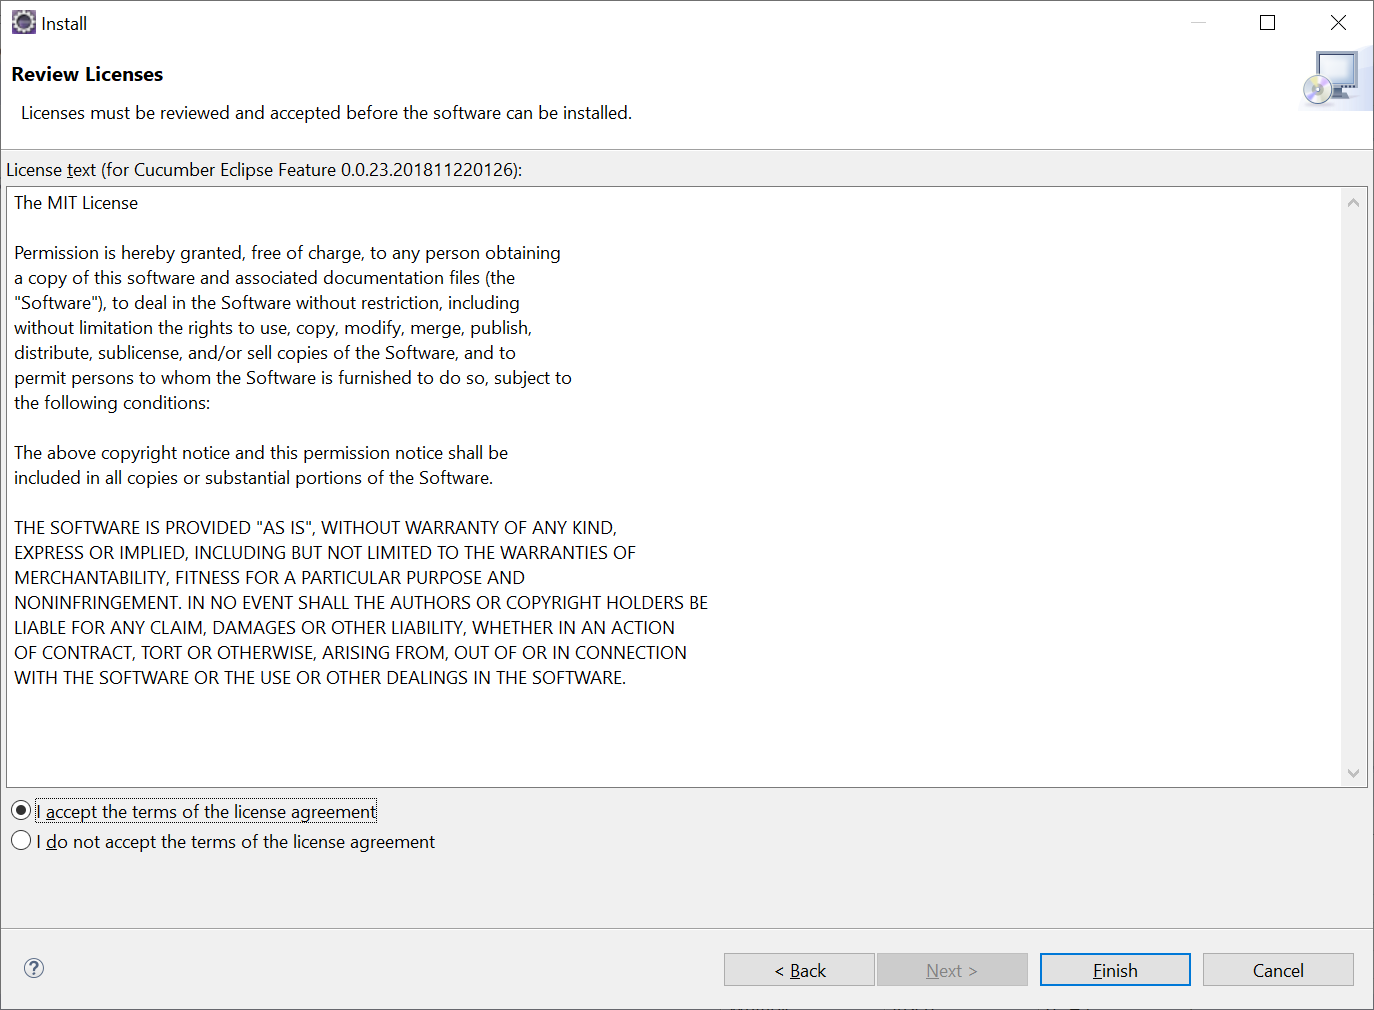The height and width of the screenshot is (1010, 1374).
Task: Select "I do not accept the terms" option
Action: [21, 840]
